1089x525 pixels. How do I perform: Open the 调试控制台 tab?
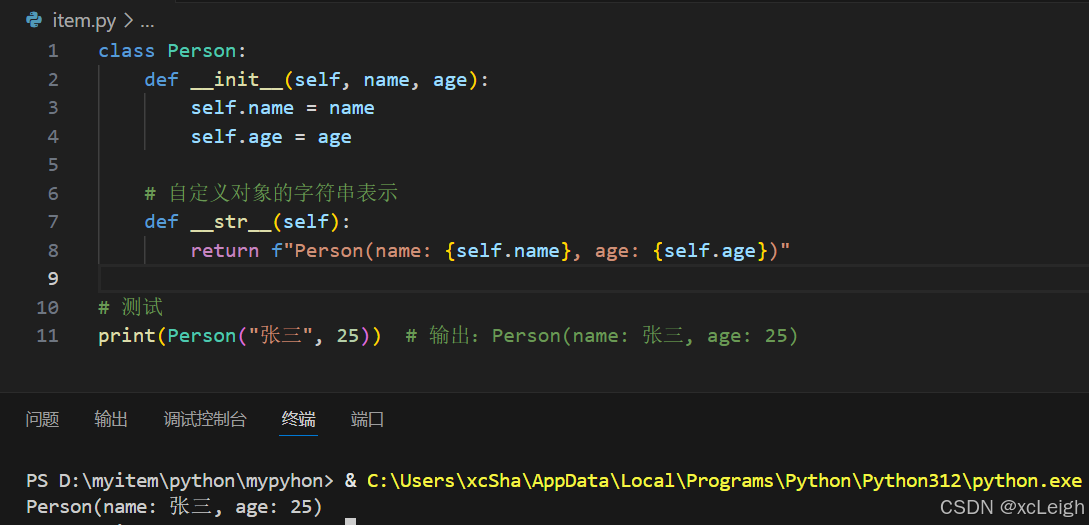tap(205, 419)
